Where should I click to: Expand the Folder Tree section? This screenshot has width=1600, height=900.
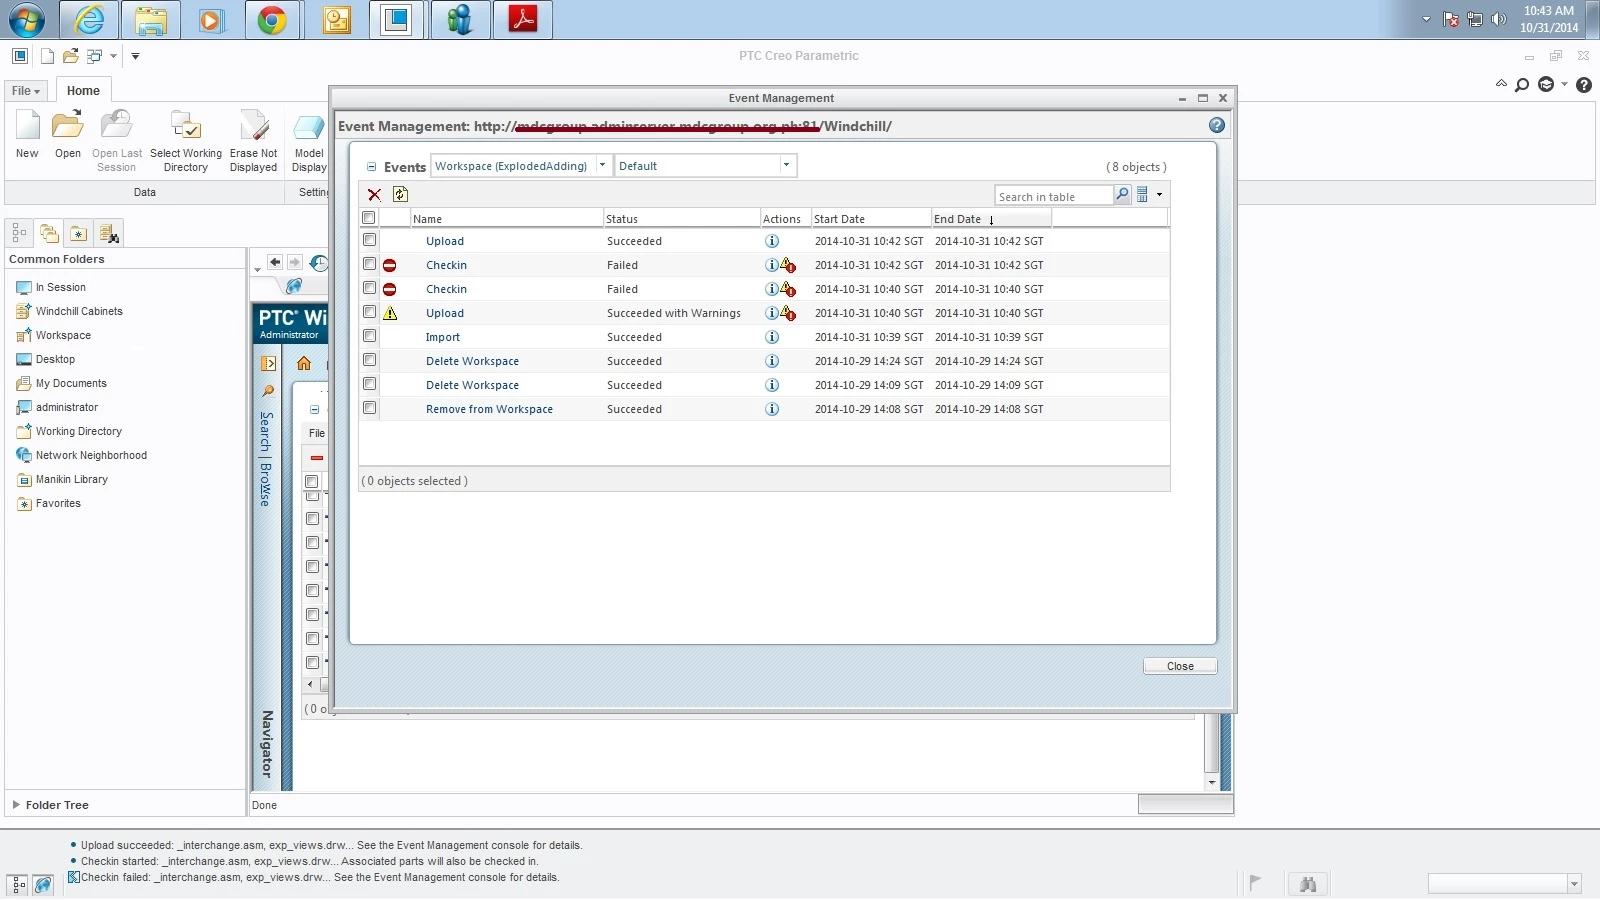click(16, 805)
